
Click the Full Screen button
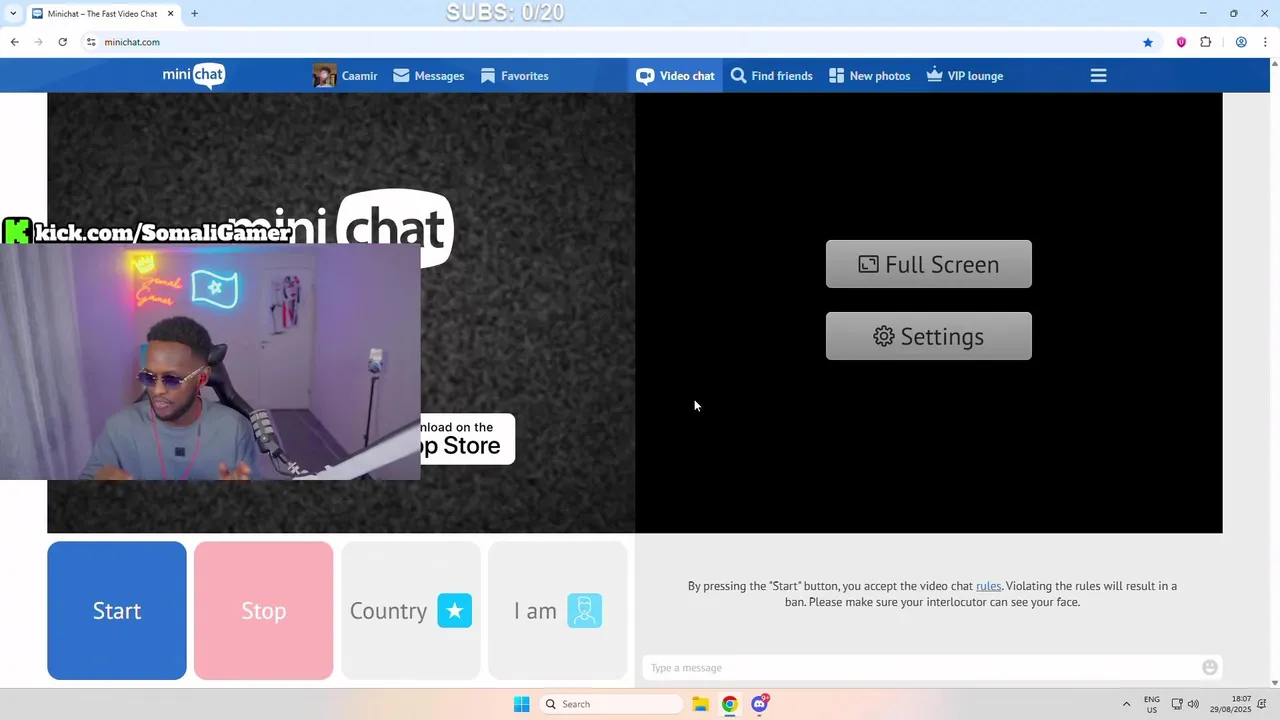[x=928, y=264]
